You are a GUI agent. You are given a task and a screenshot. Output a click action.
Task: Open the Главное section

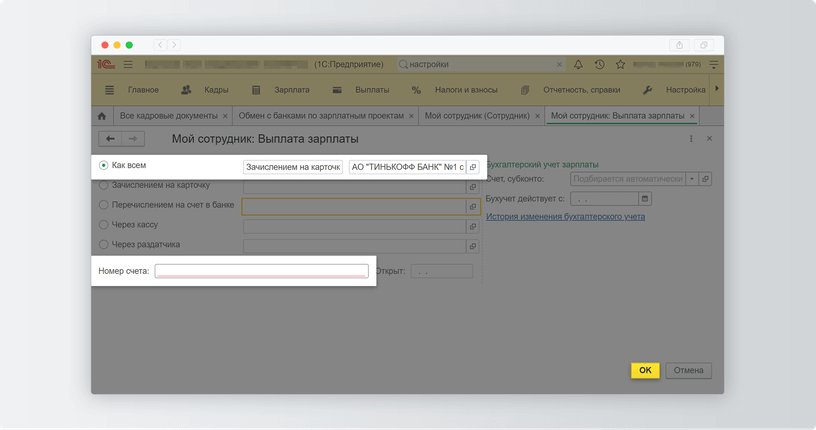click(x=143, y=90)
